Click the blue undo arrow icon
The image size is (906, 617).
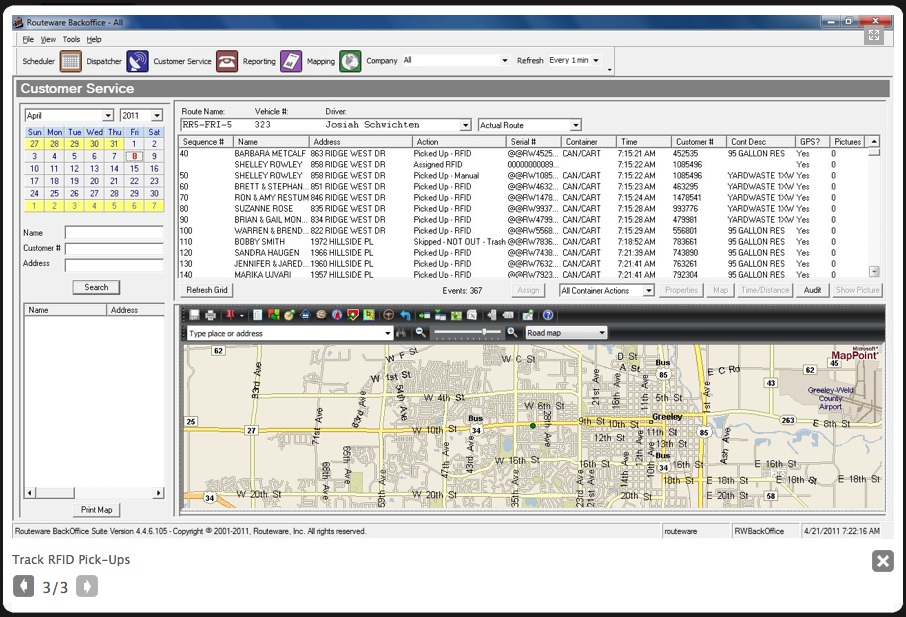tap(405, 315)
